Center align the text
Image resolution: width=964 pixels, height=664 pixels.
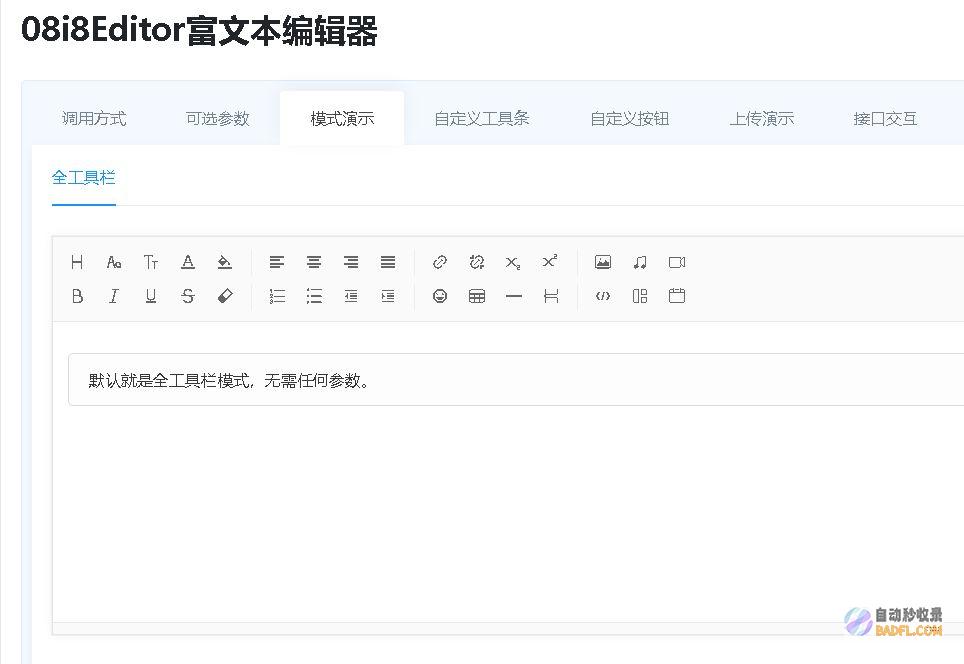pyautogui.click(x=314, y=263)
